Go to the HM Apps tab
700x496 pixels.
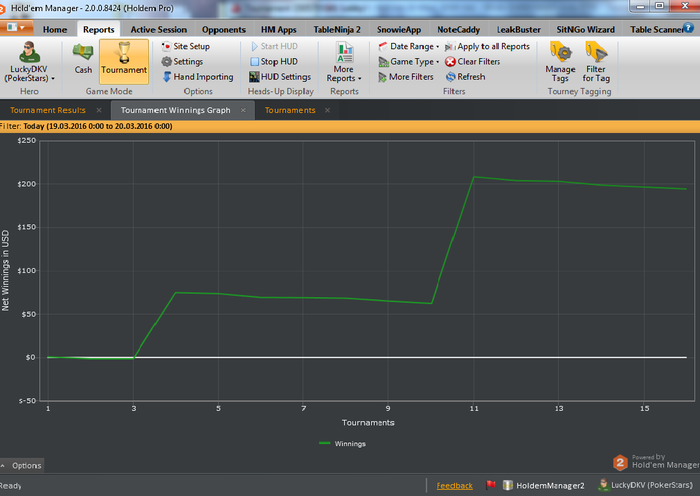(279, 29)
